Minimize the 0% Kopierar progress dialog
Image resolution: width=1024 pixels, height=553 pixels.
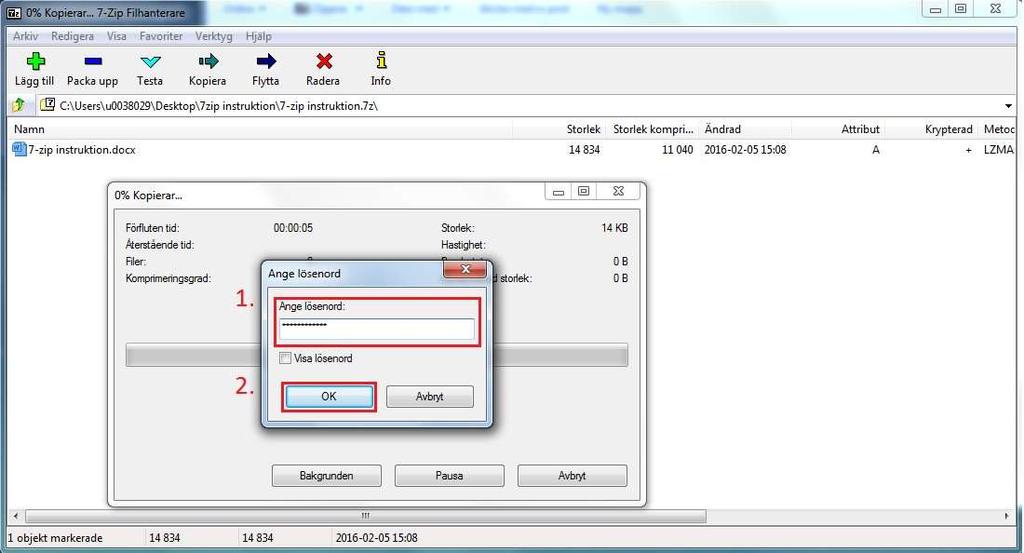tap(558, 191)
